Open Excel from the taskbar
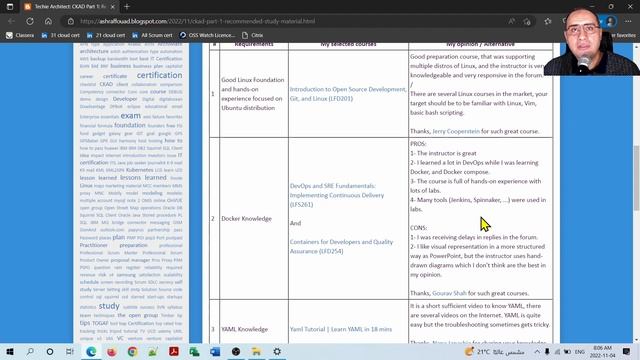The image size is (640, 360). pos(194,351)
